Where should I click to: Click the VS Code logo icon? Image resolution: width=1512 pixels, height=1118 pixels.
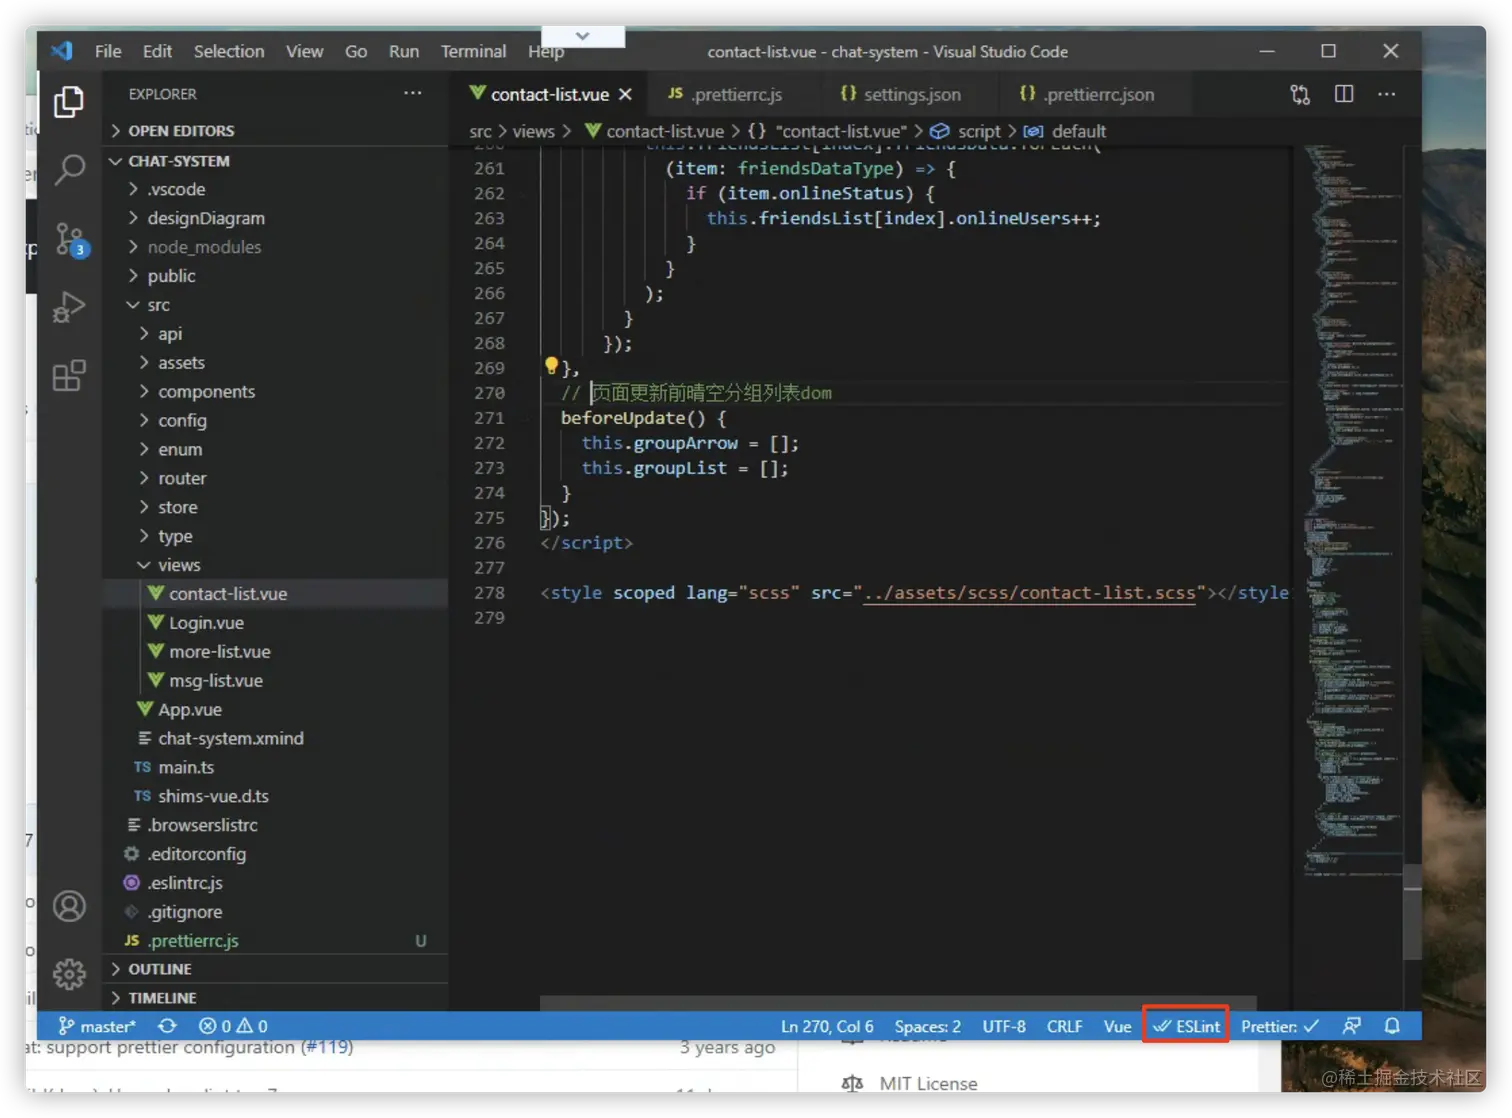(62, 51)
